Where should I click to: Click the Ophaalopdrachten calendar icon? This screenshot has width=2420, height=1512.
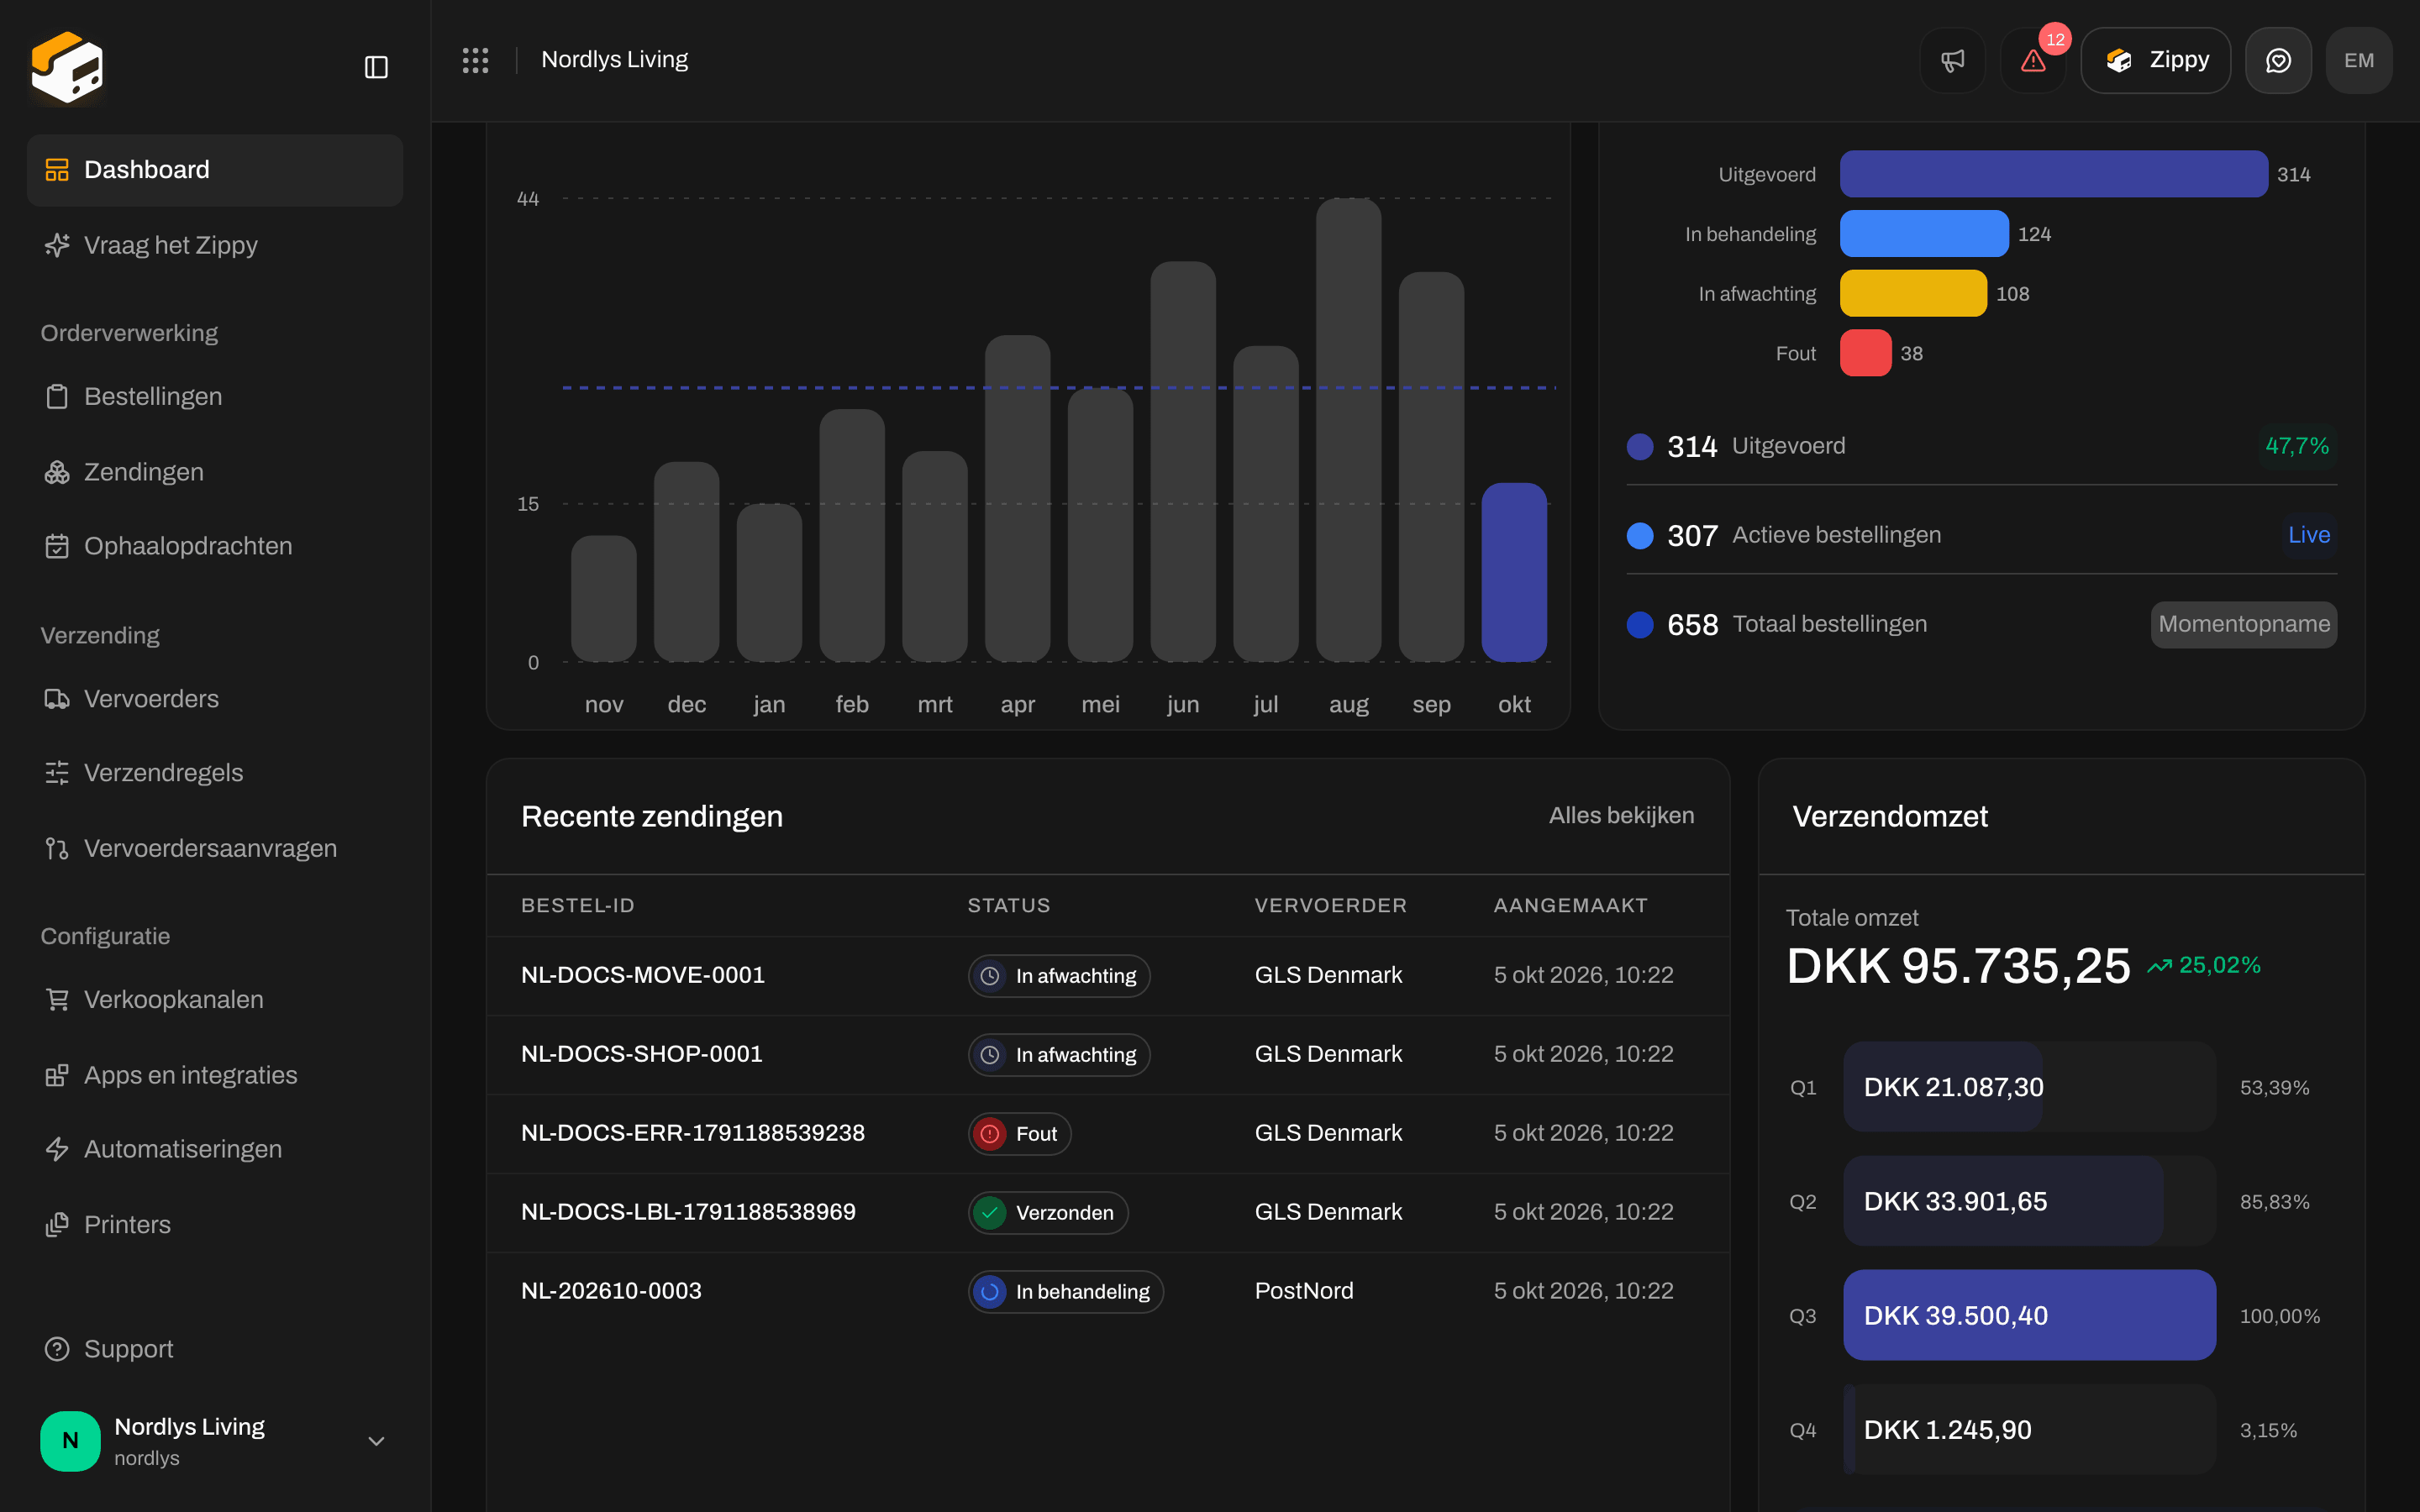point(57,546)
